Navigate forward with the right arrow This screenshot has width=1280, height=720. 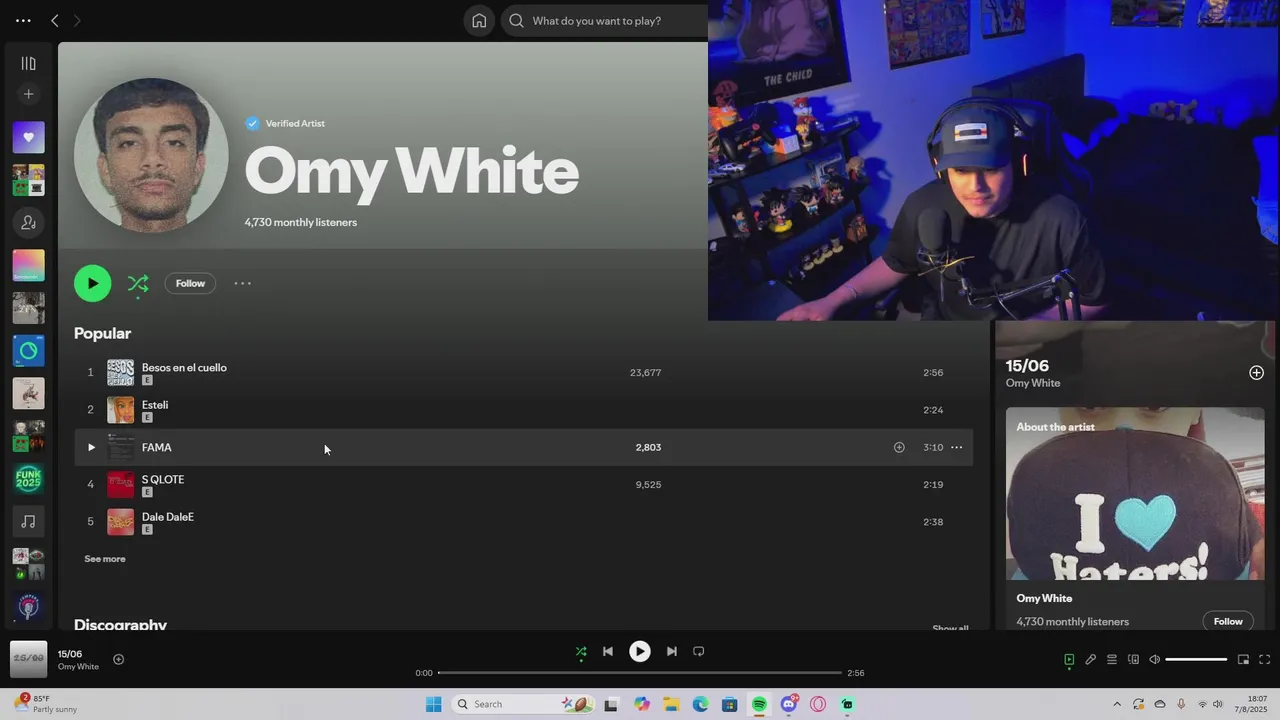[77, 20]
